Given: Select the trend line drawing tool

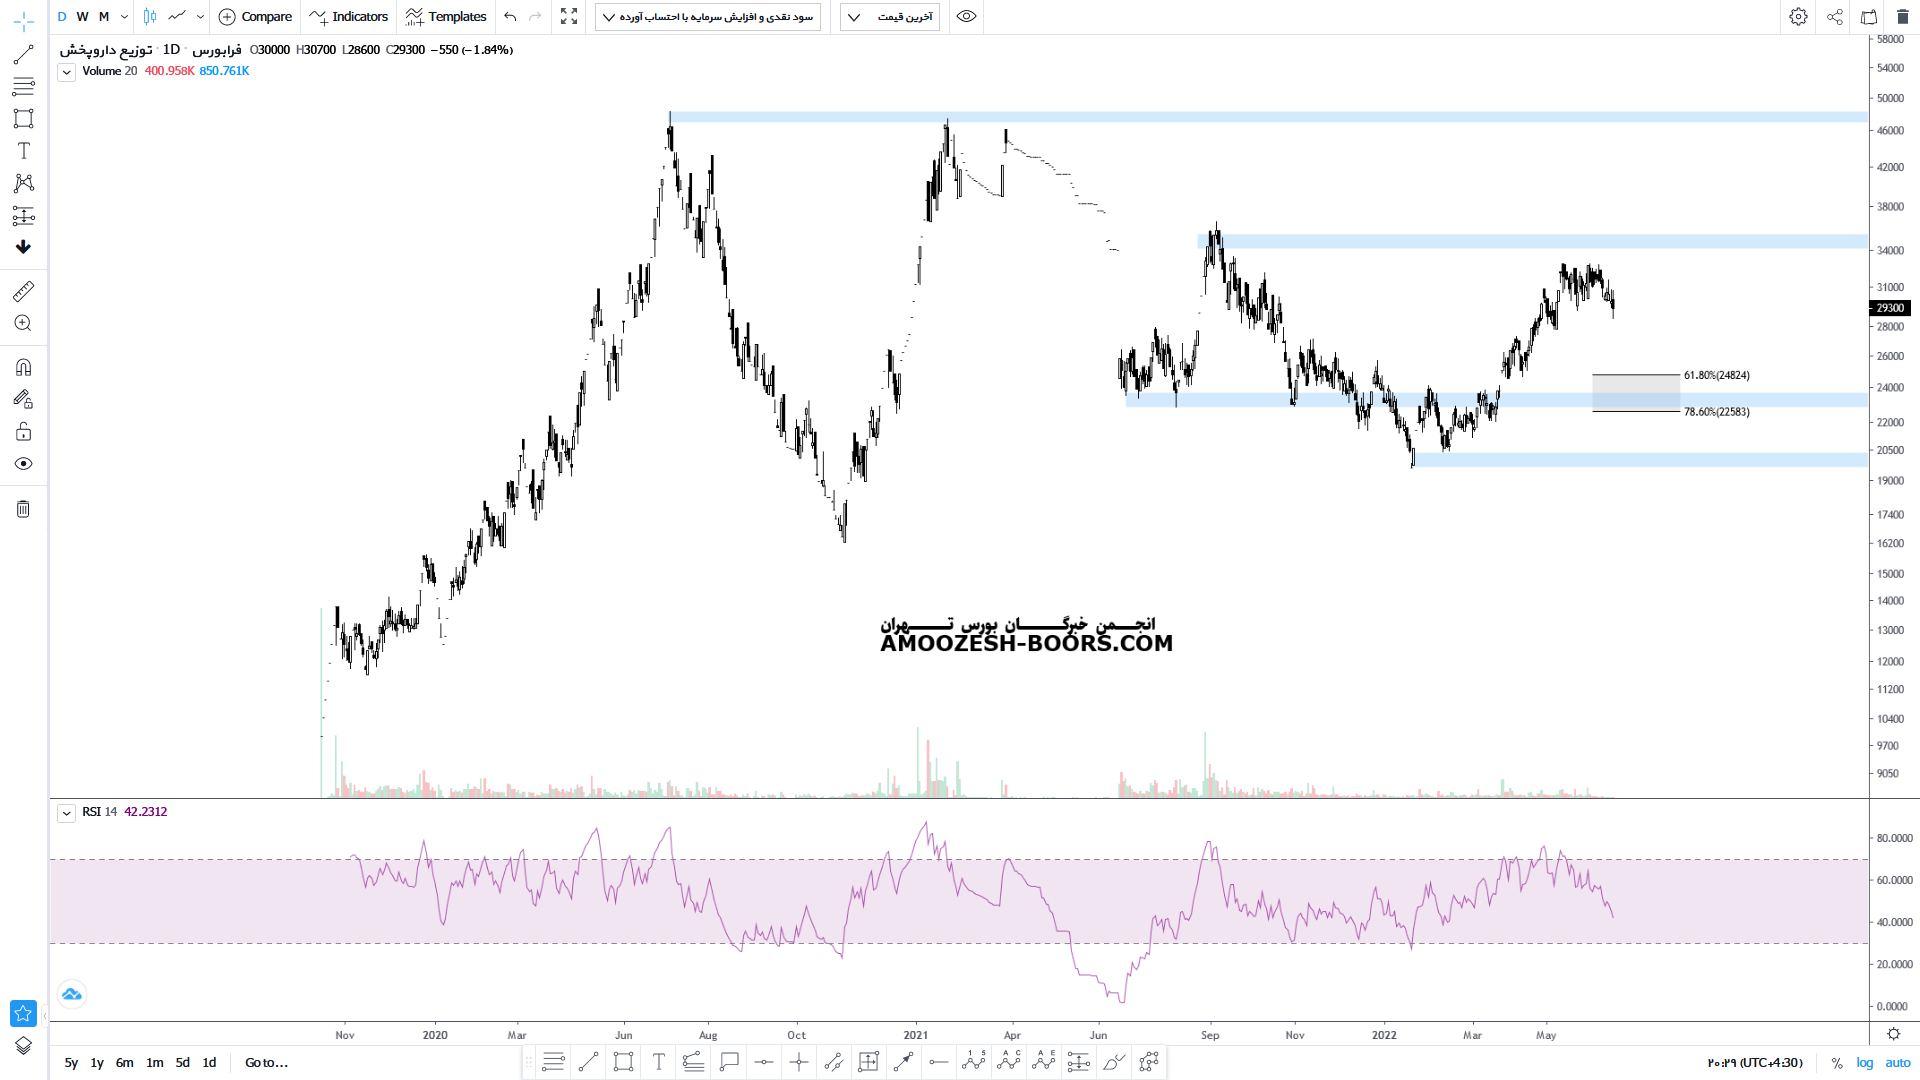Looking at the screenshot, I should pos(23,54).
